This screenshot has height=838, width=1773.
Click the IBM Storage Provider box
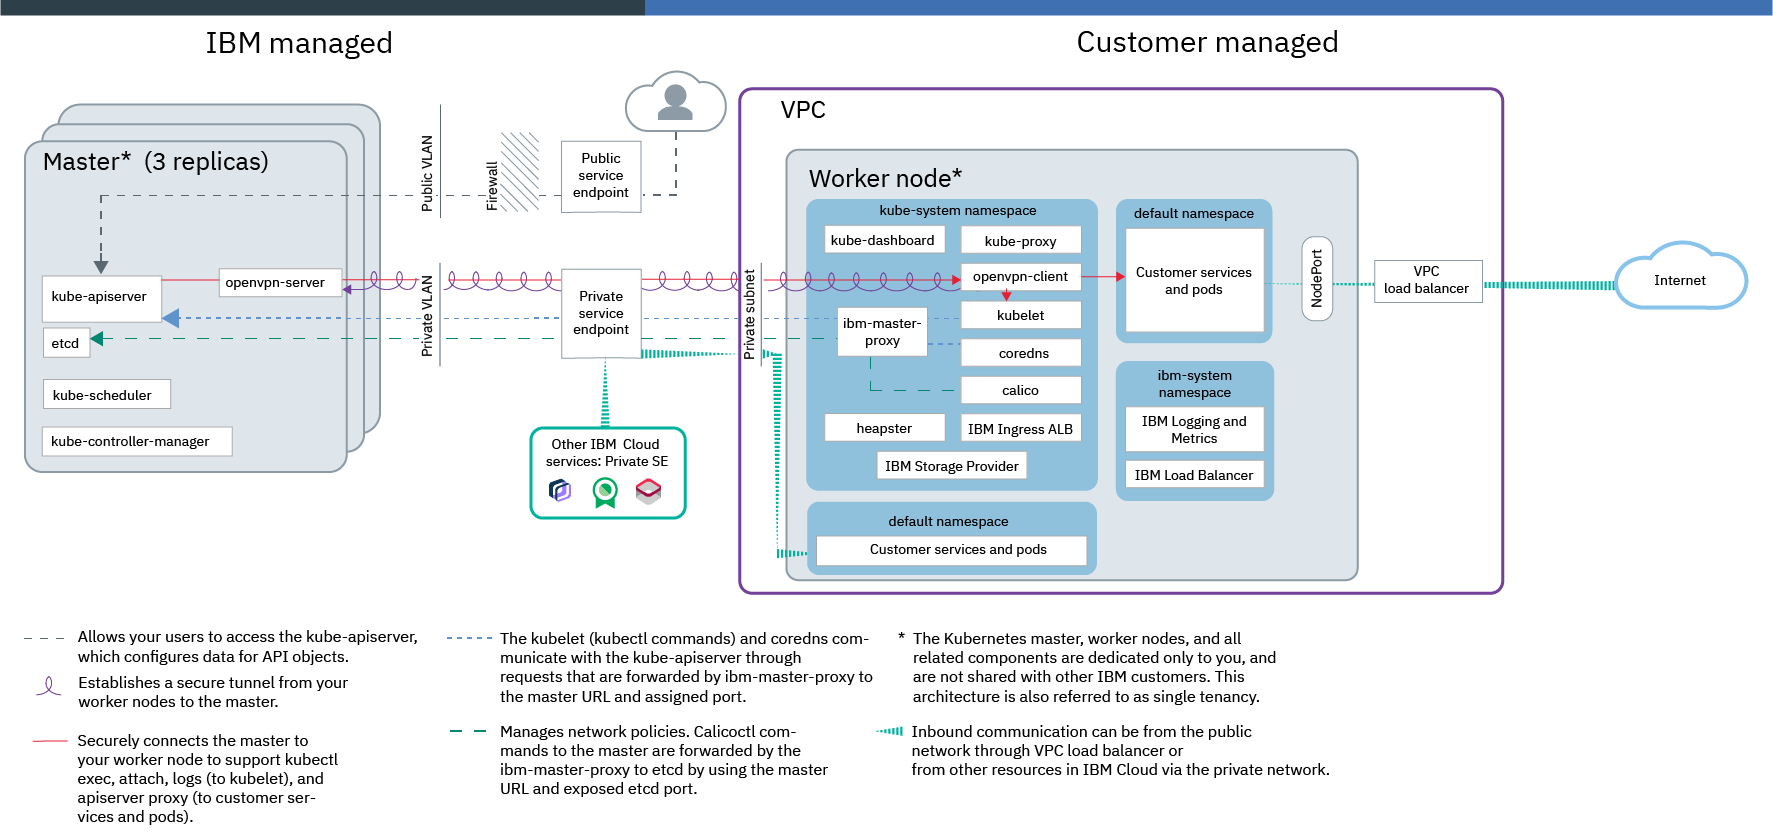[x=952, y=466]
